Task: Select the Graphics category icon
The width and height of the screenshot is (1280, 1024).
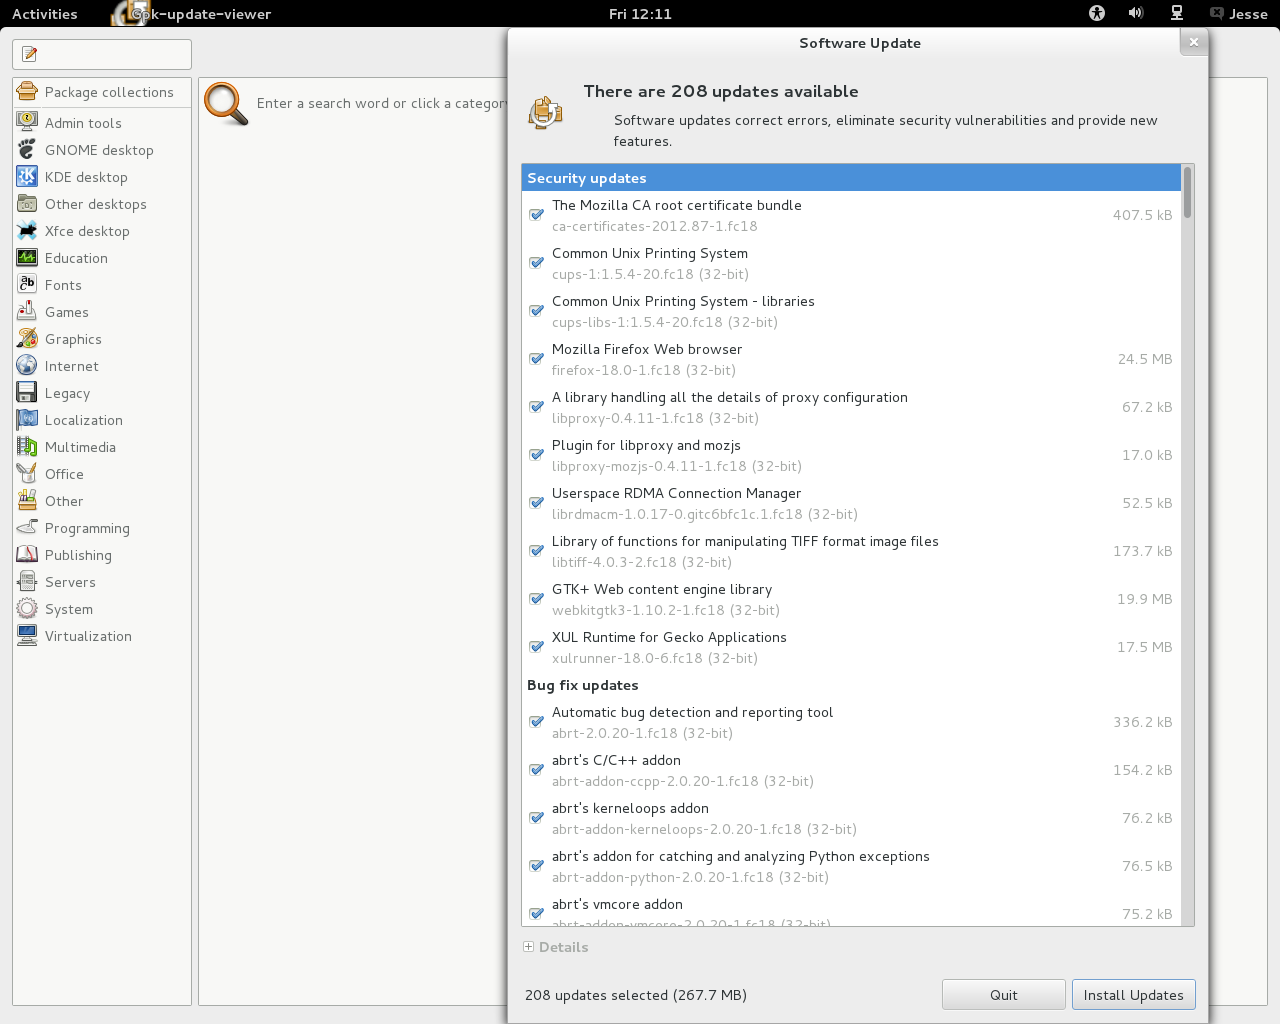Action: tap(27, 338)
